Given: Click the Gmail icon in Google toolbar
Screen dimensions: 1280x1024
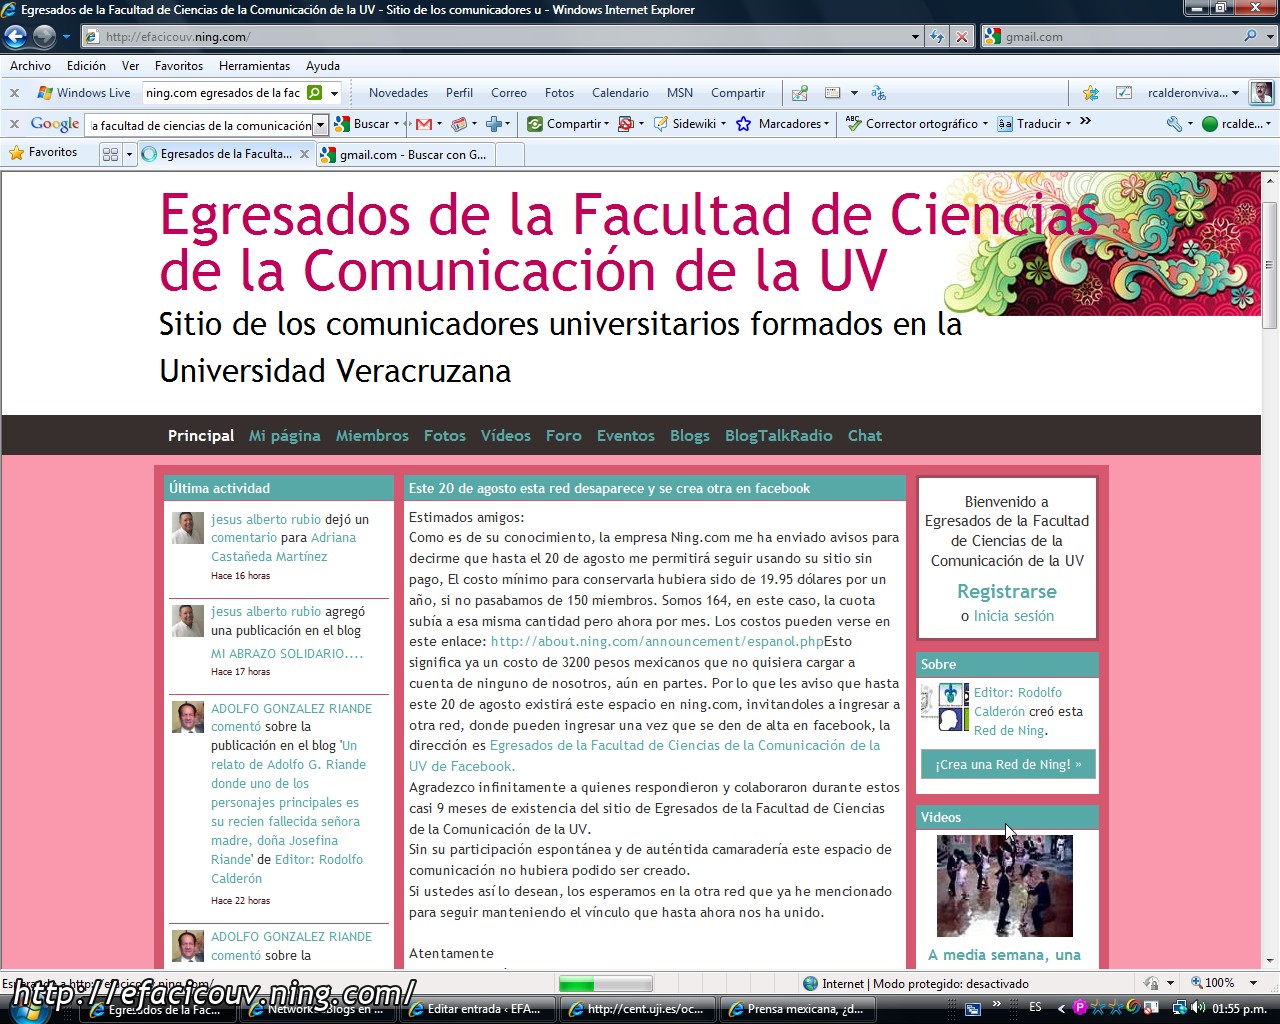Looking at the screenshot, I should pos(424,124).
